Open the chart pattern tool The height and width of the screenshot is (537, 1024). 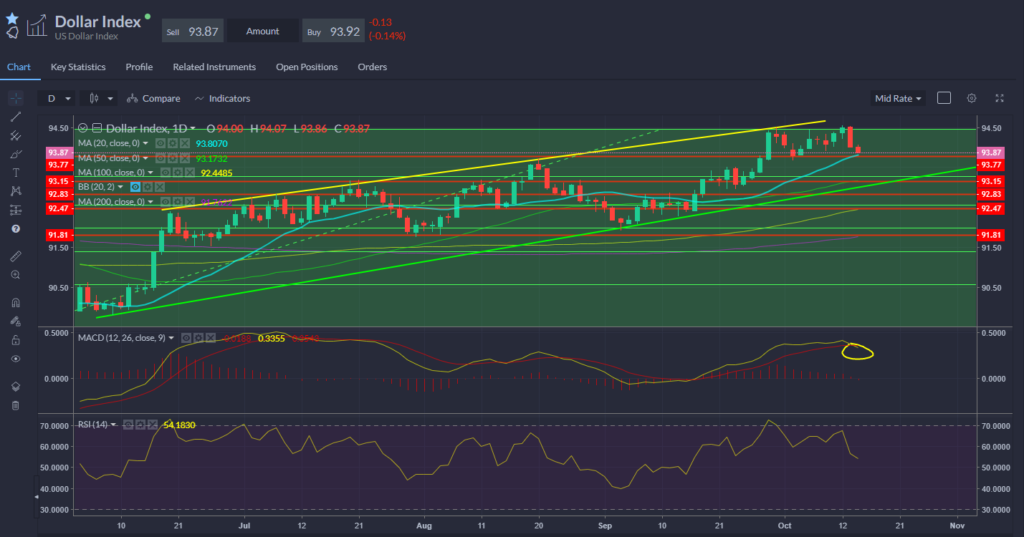click(16, 191)
